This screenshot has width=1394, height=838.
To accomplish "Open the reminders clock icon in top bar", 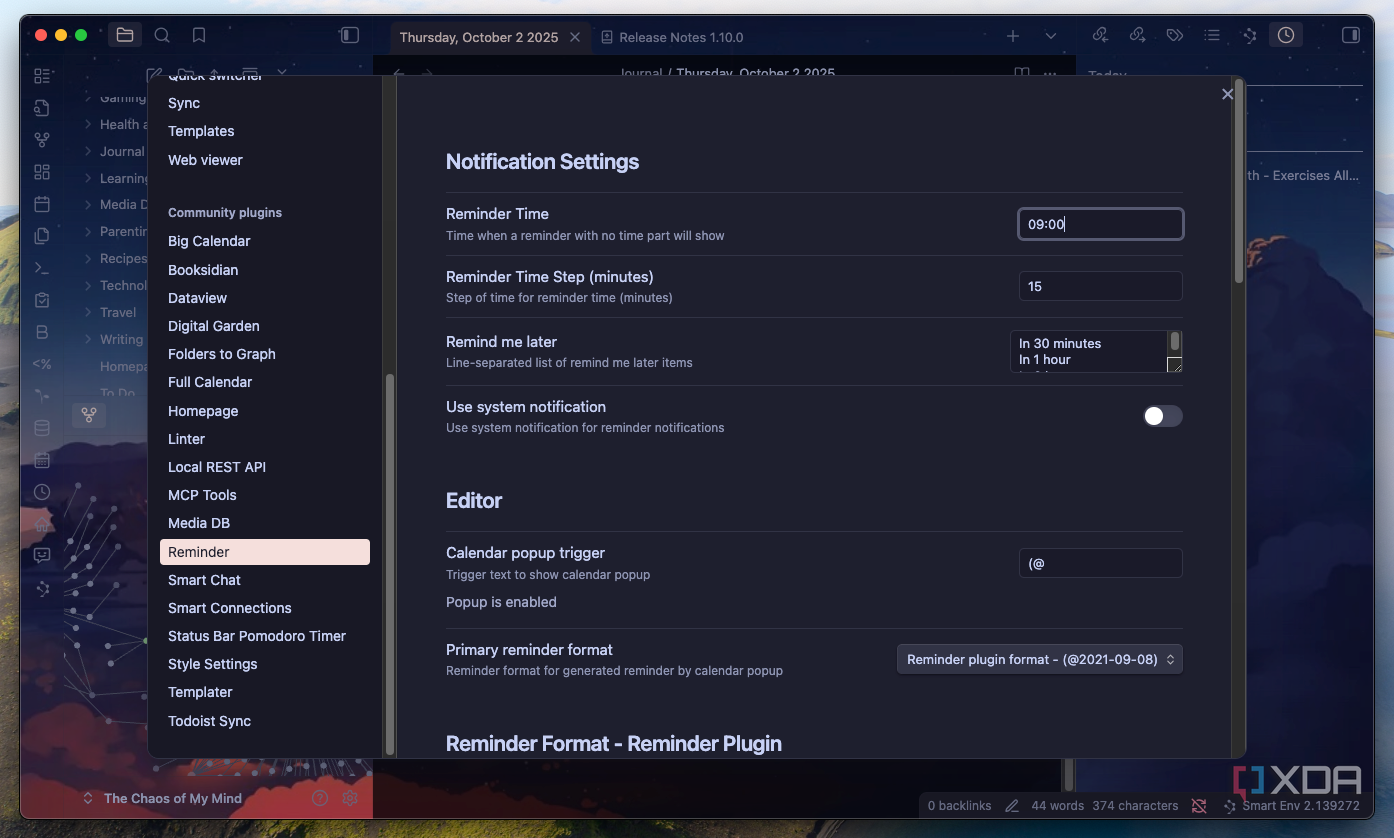I will (x=1286, y=35).
